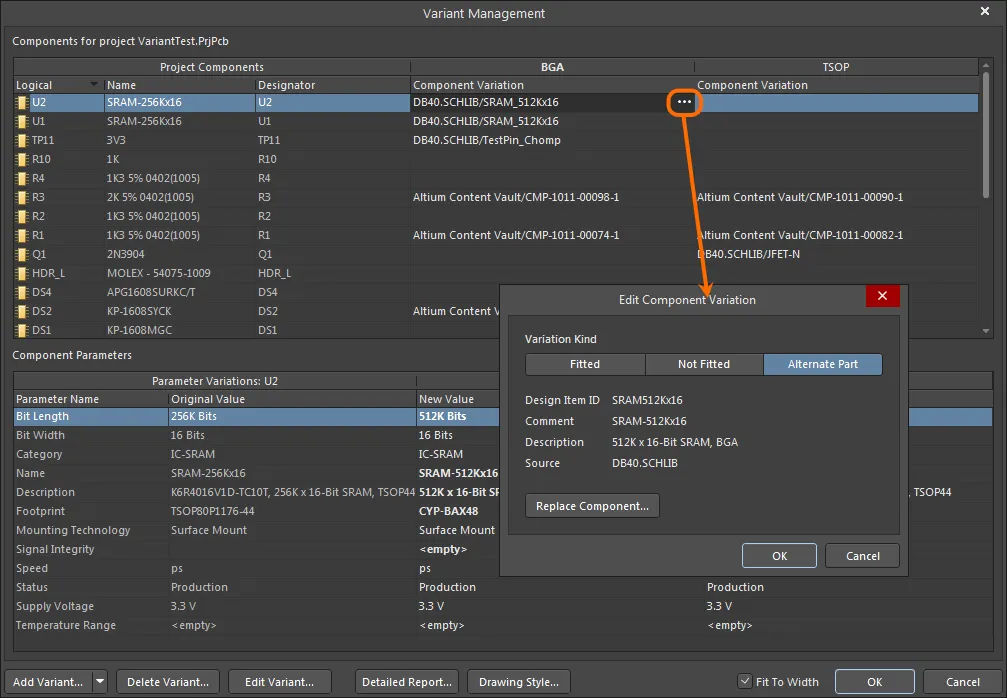Click the Detailed Report button
The height and width of the screenshot is (698, 1007).
coord(407,682)
